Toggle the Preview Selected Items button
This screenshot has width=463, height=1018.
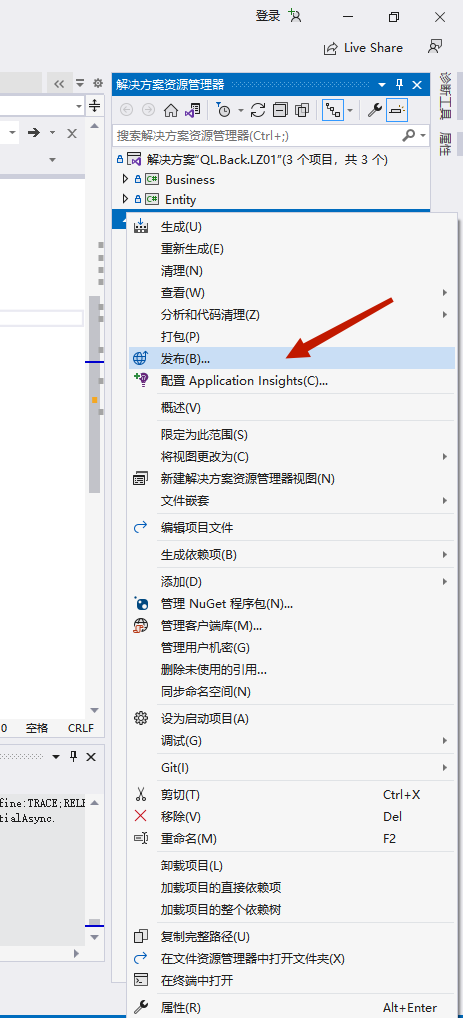(x=397, y=110)
